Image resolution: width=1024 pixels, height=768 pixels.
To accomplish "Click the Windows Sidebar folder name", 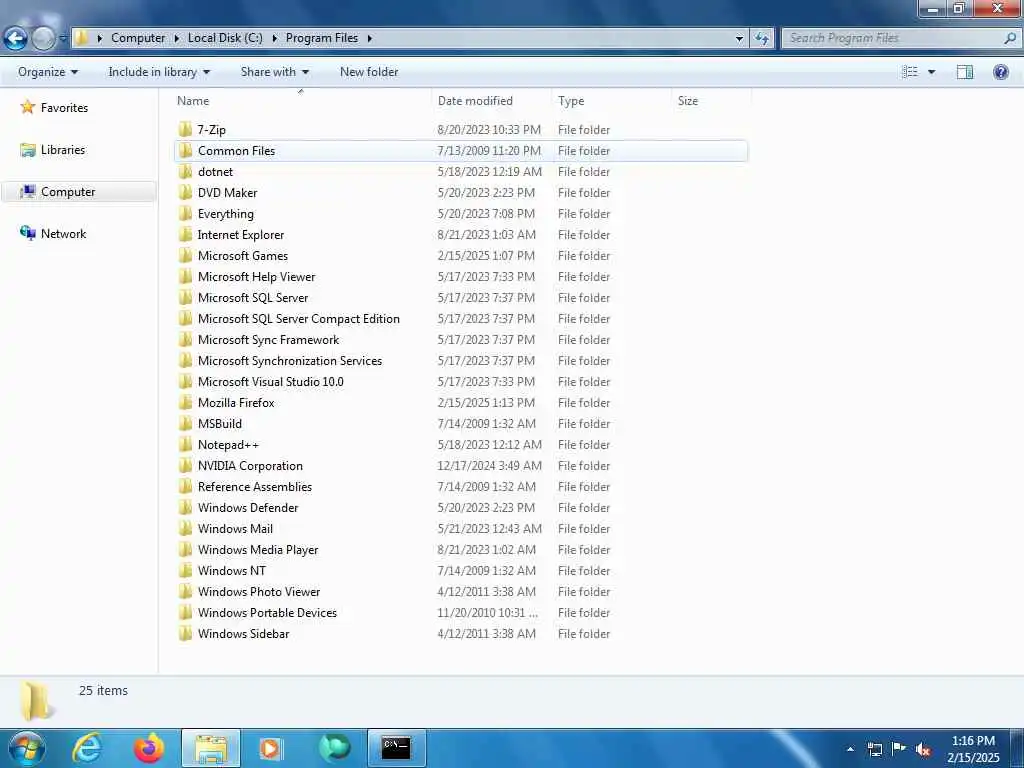I will [x=243, y=633].
